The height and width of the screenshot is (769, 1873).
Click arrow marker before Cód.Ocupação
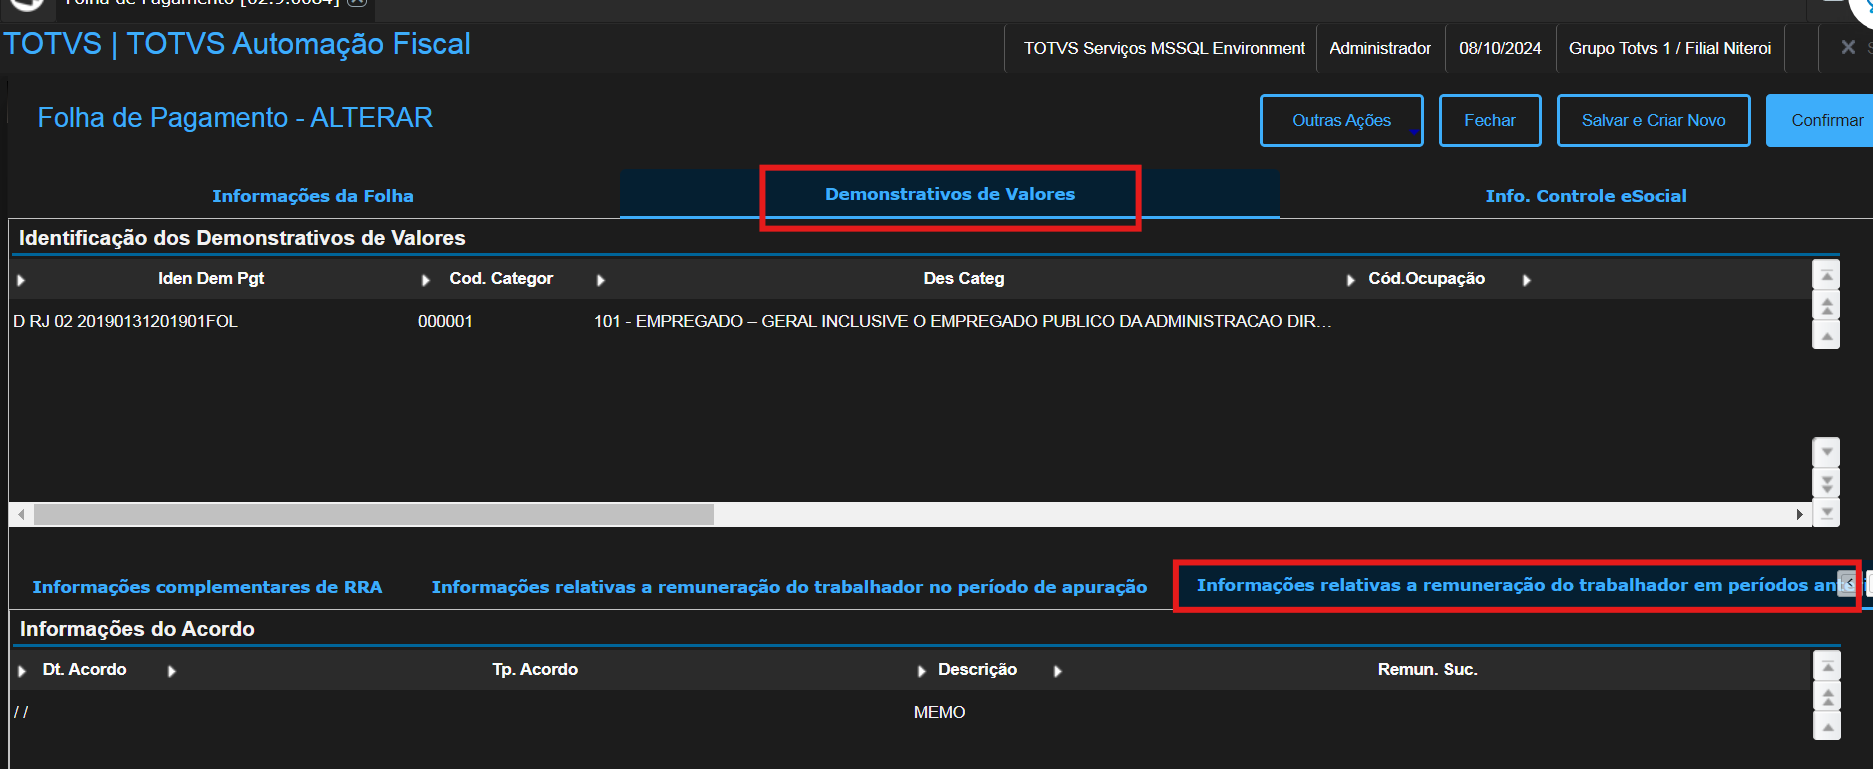click(x=1351, y=280)
